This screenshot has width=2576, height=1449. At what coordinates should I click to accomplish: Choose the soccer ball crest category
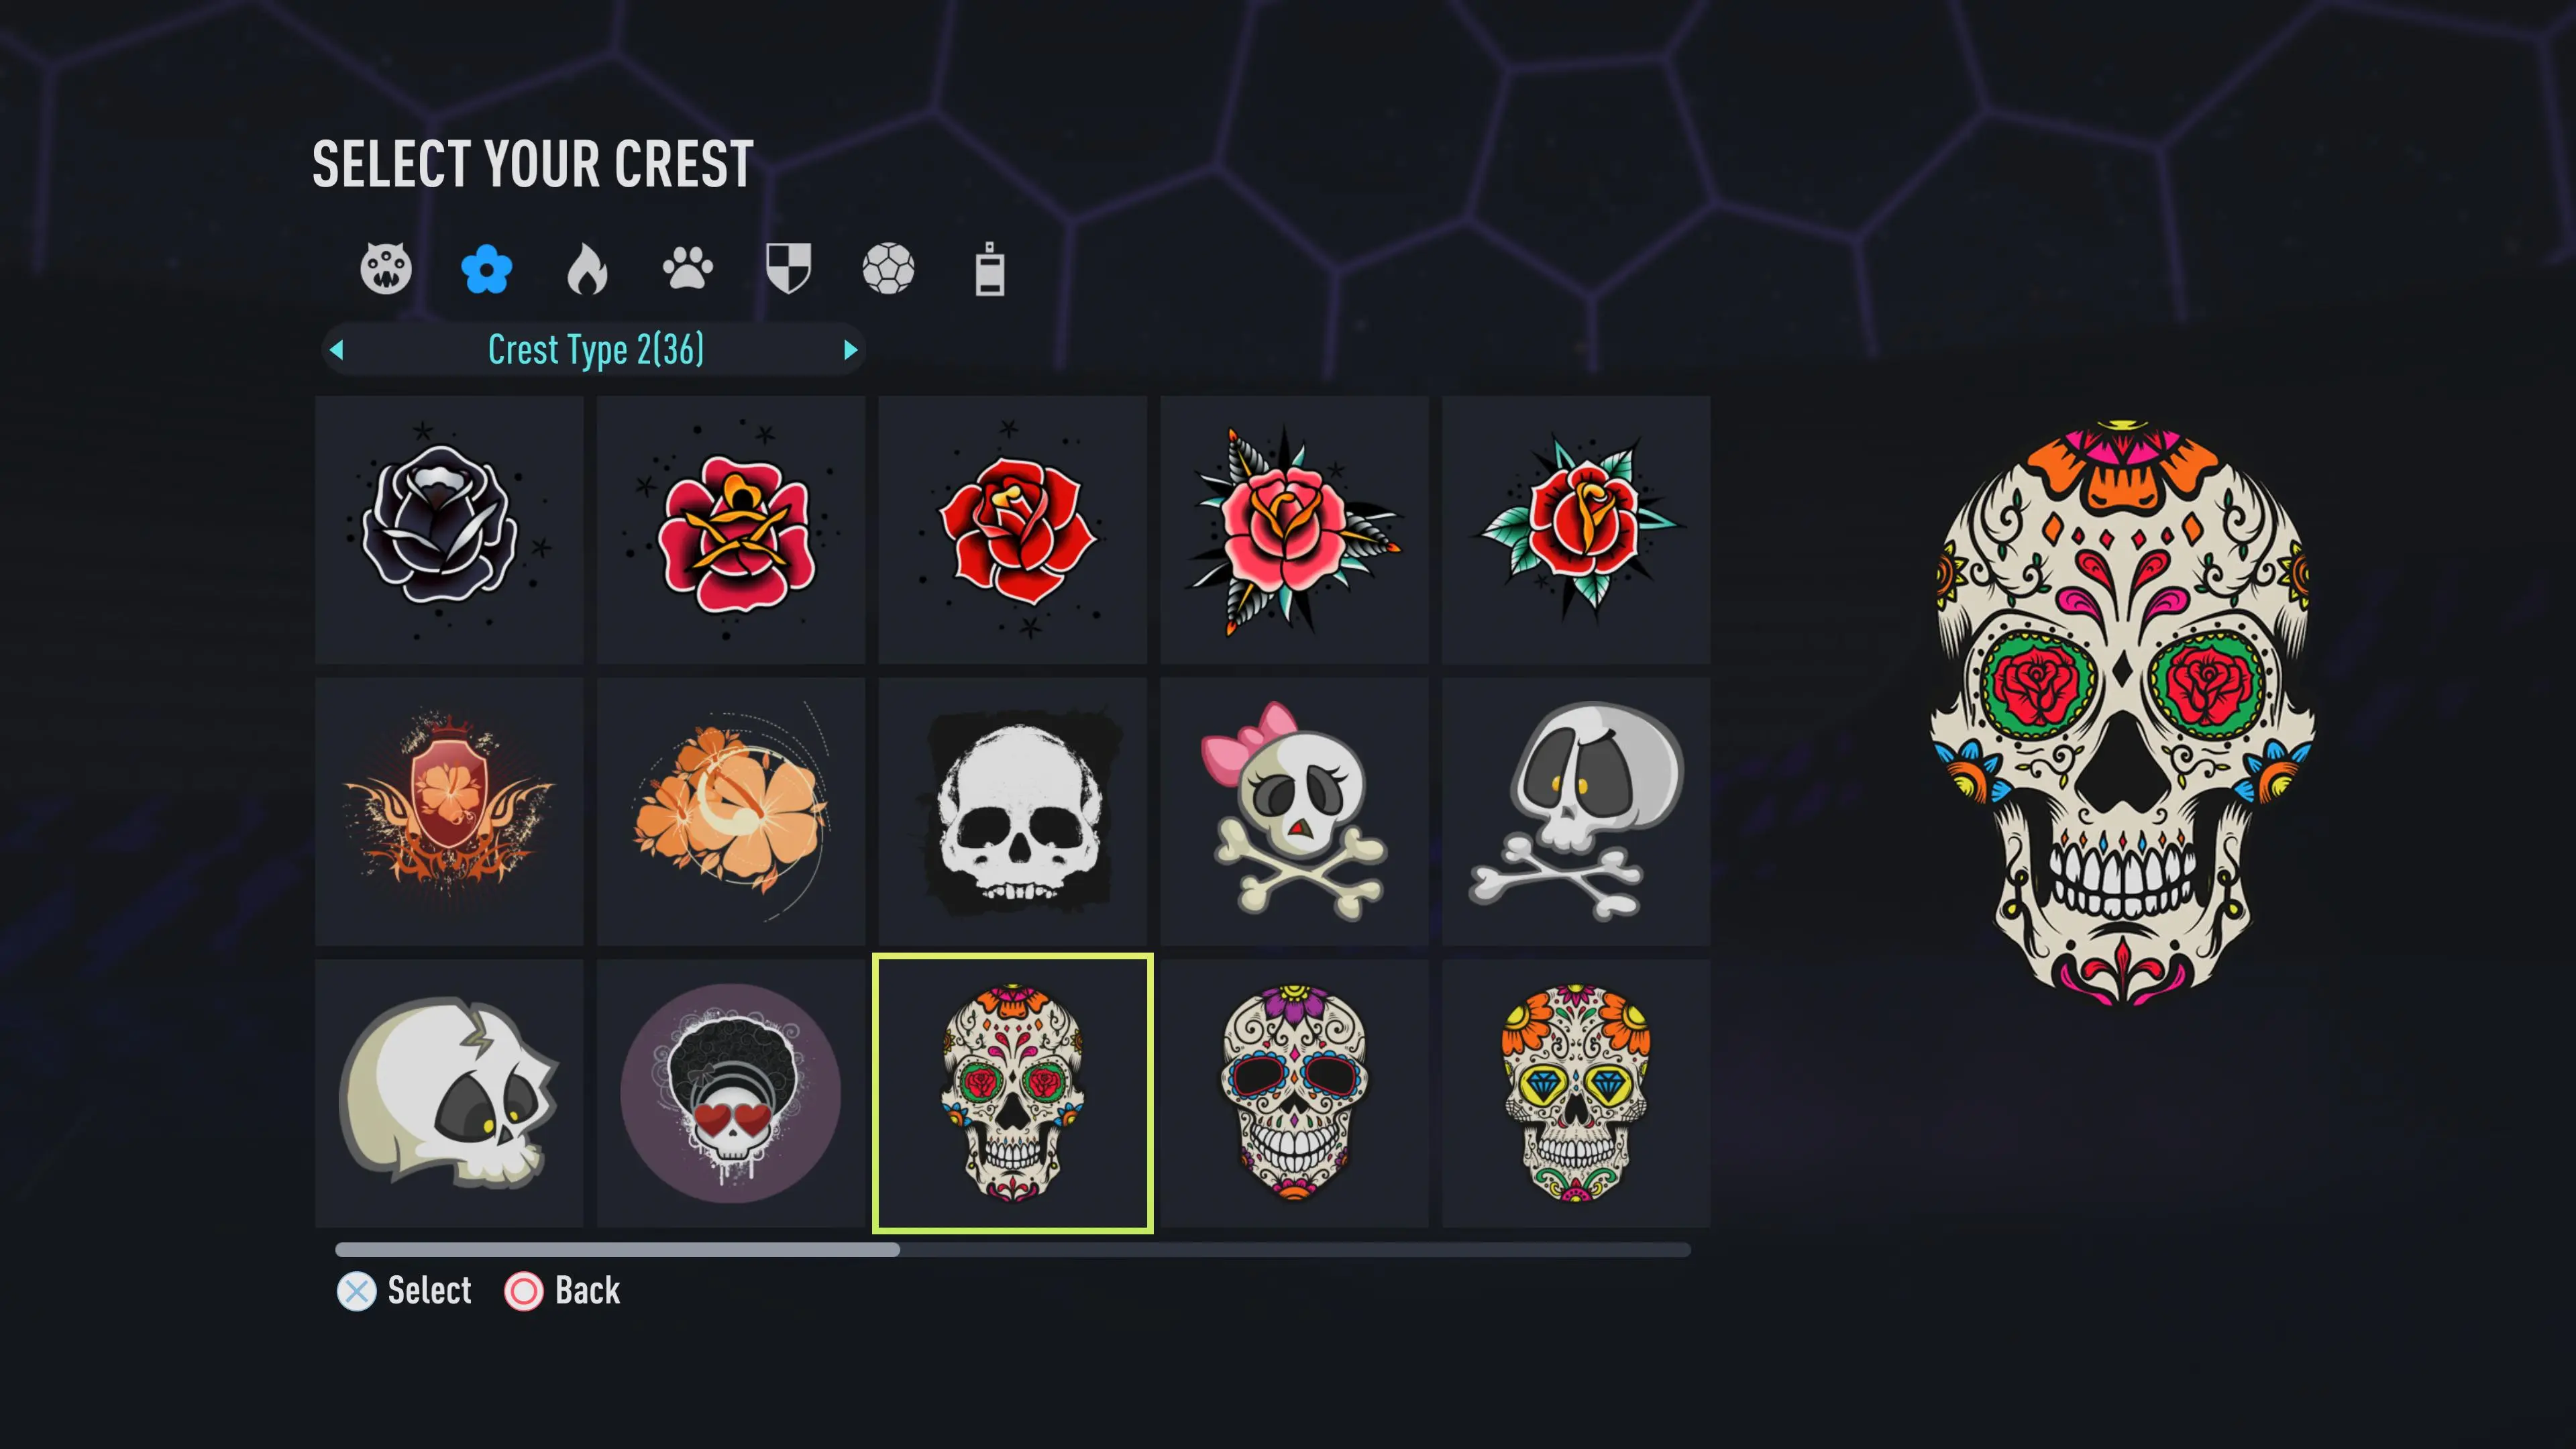point(888,269)
